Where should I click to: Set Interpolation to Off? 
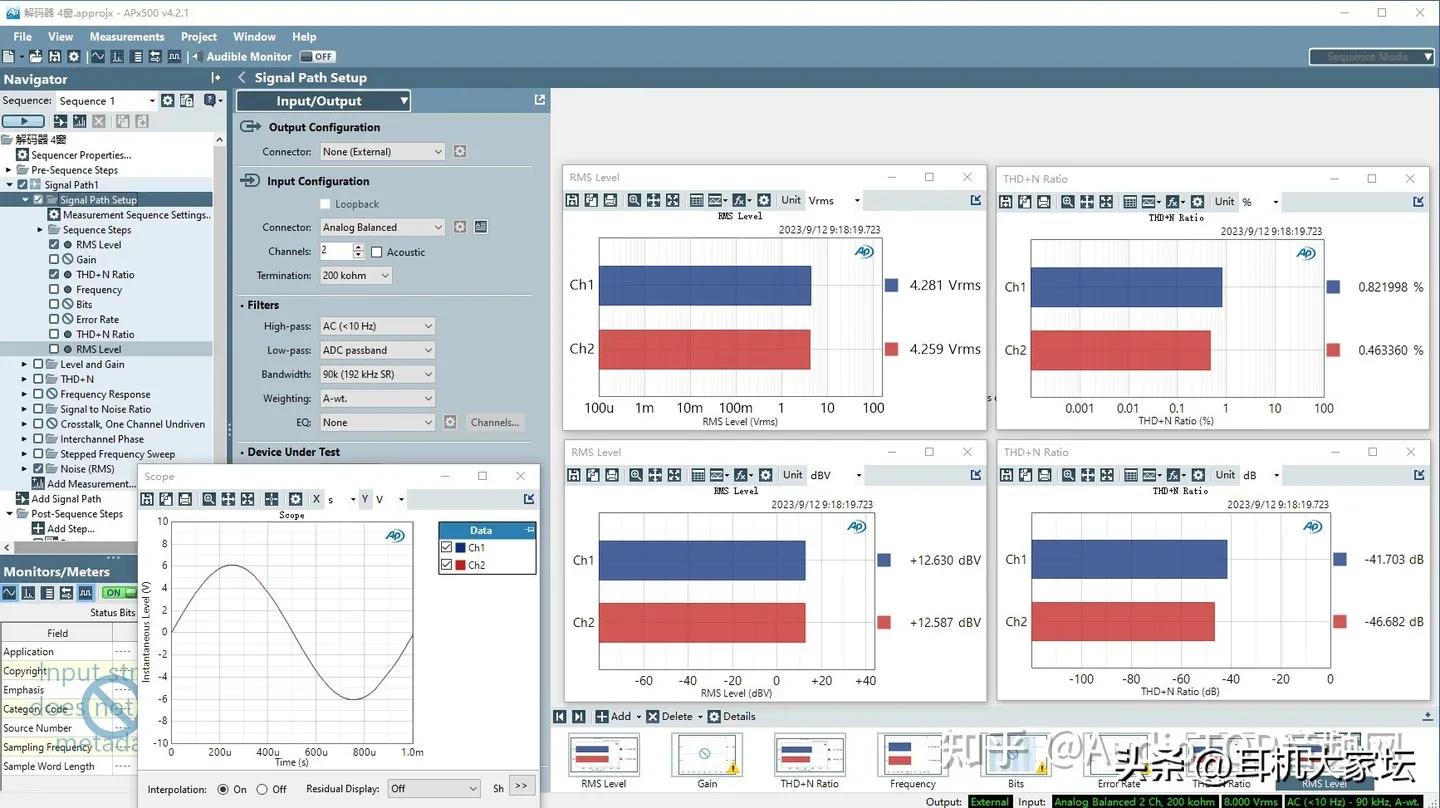click(262, 789)
